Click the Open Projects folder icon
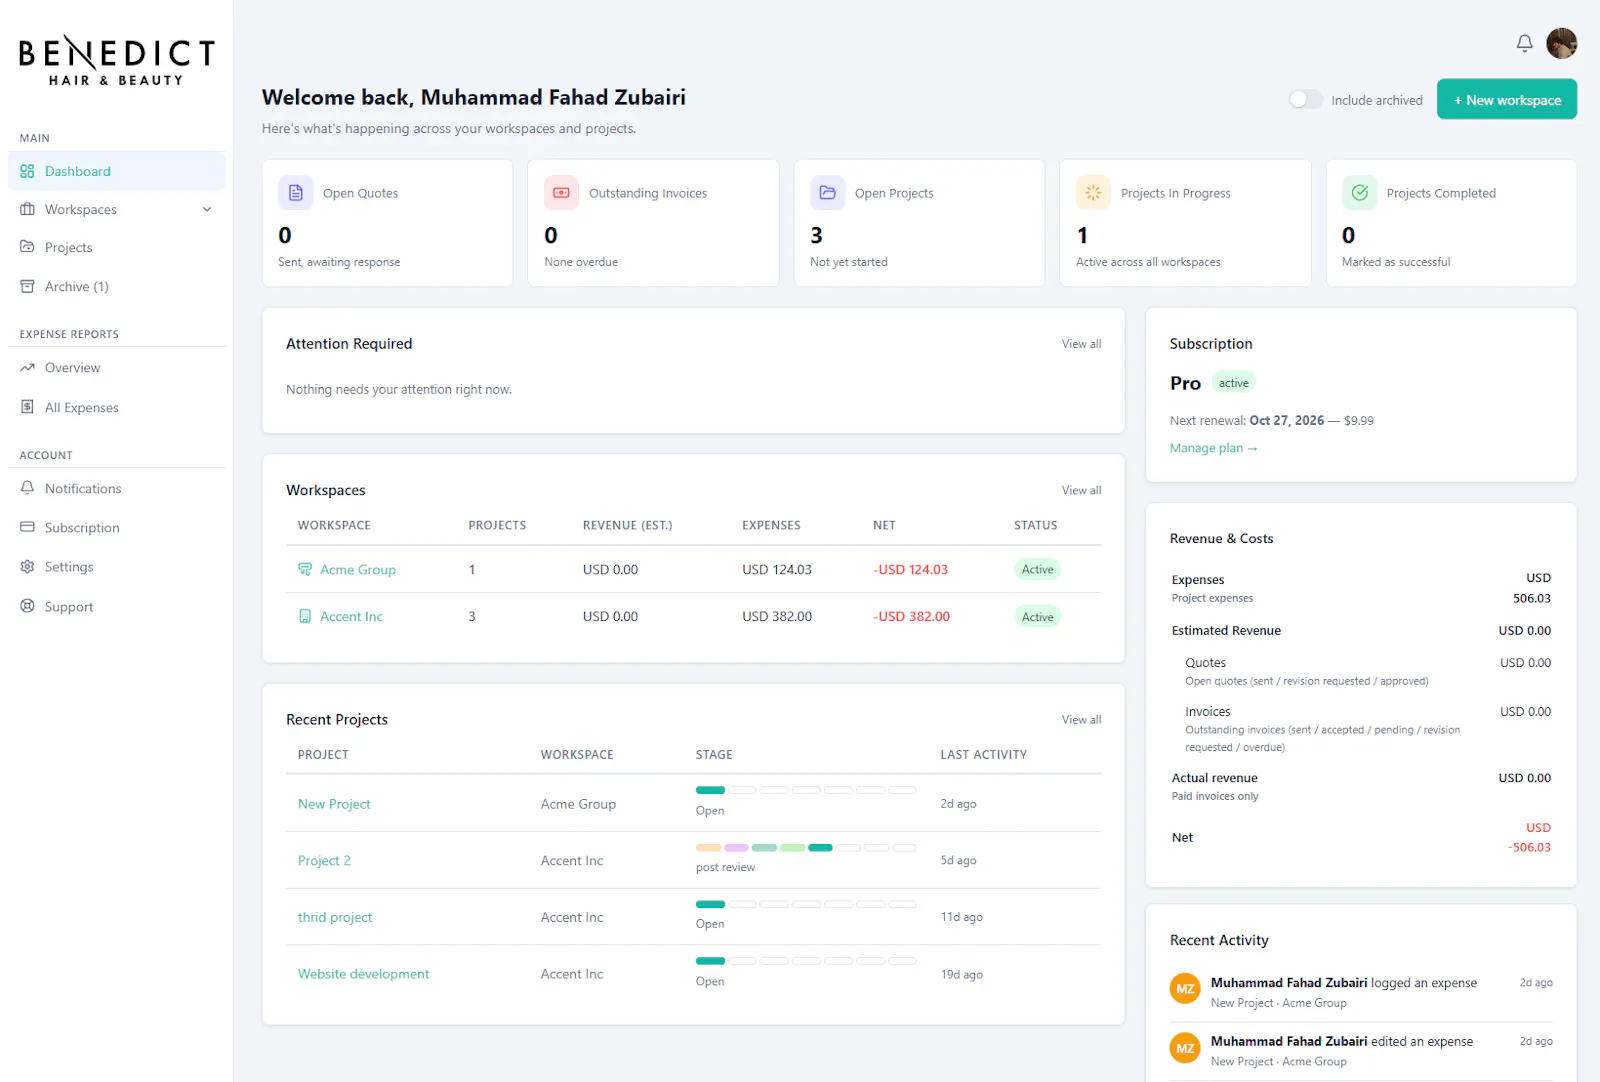1600x1082 pixels. [827, 193]
